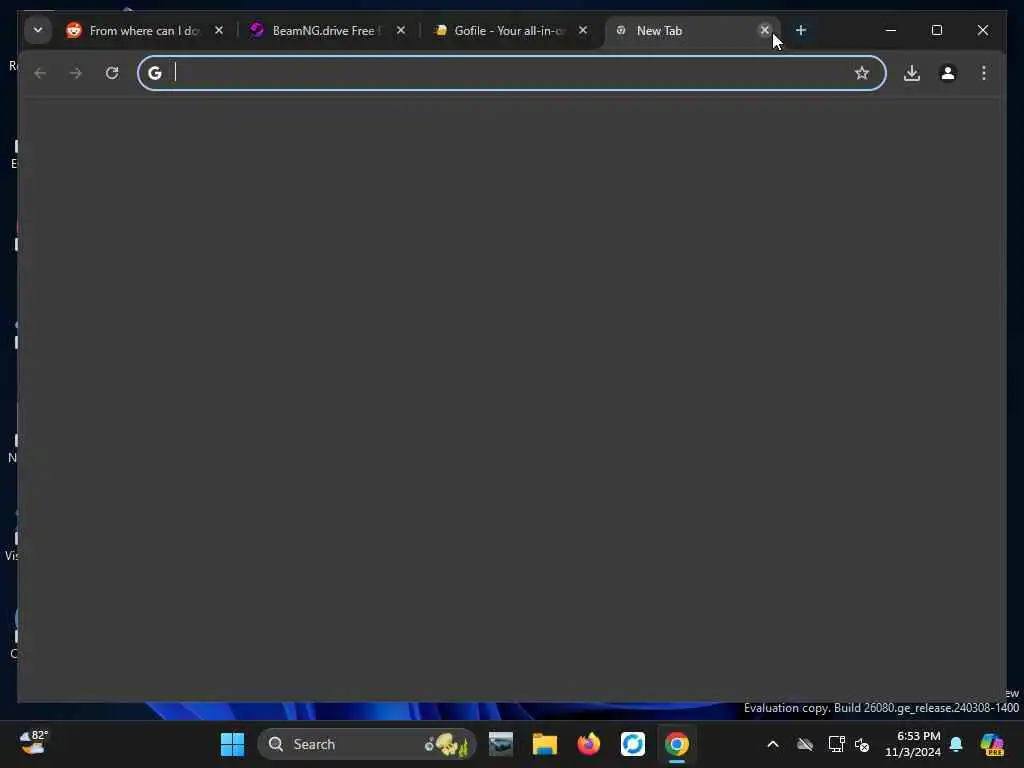The image size is (1024, 768).
Task: Switch to the BeamNG.drive Free tab
Action: [x=327, y=31]
